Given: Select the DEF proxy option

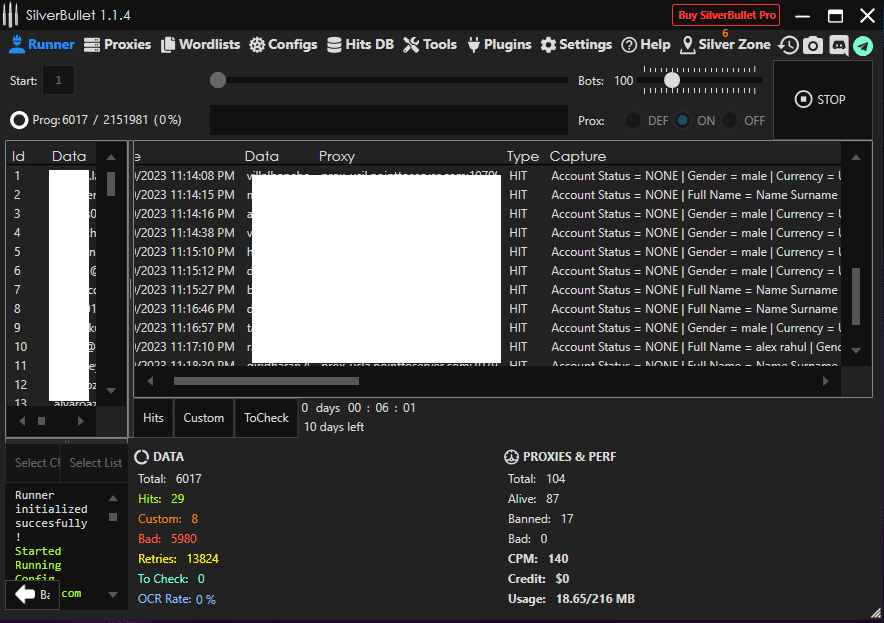Looking at the screenshot, I should [x=632, y=119].
